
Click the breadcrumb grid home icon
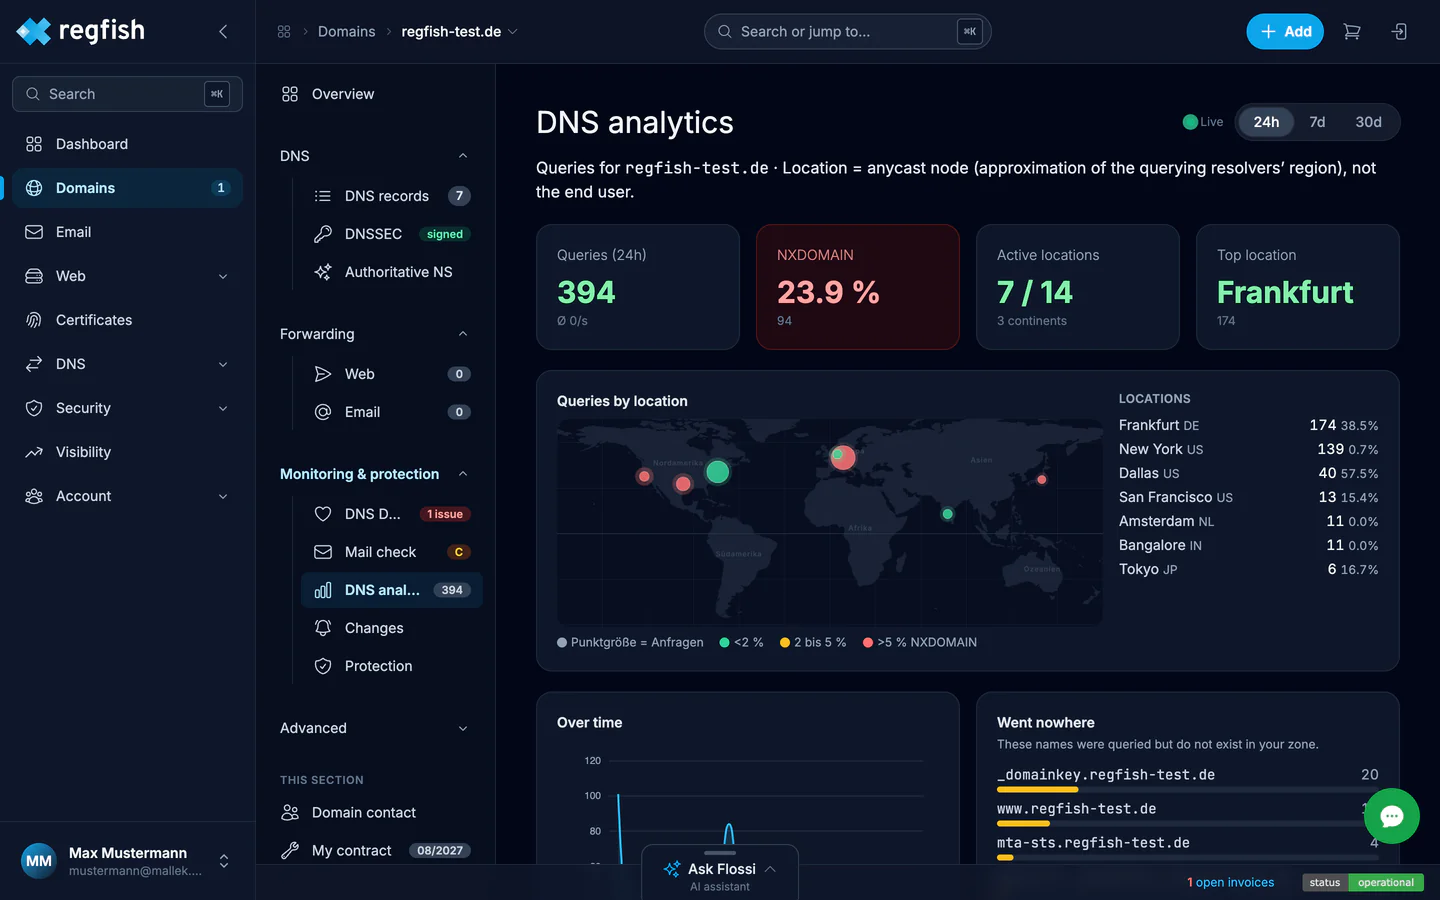coord(284,32)
